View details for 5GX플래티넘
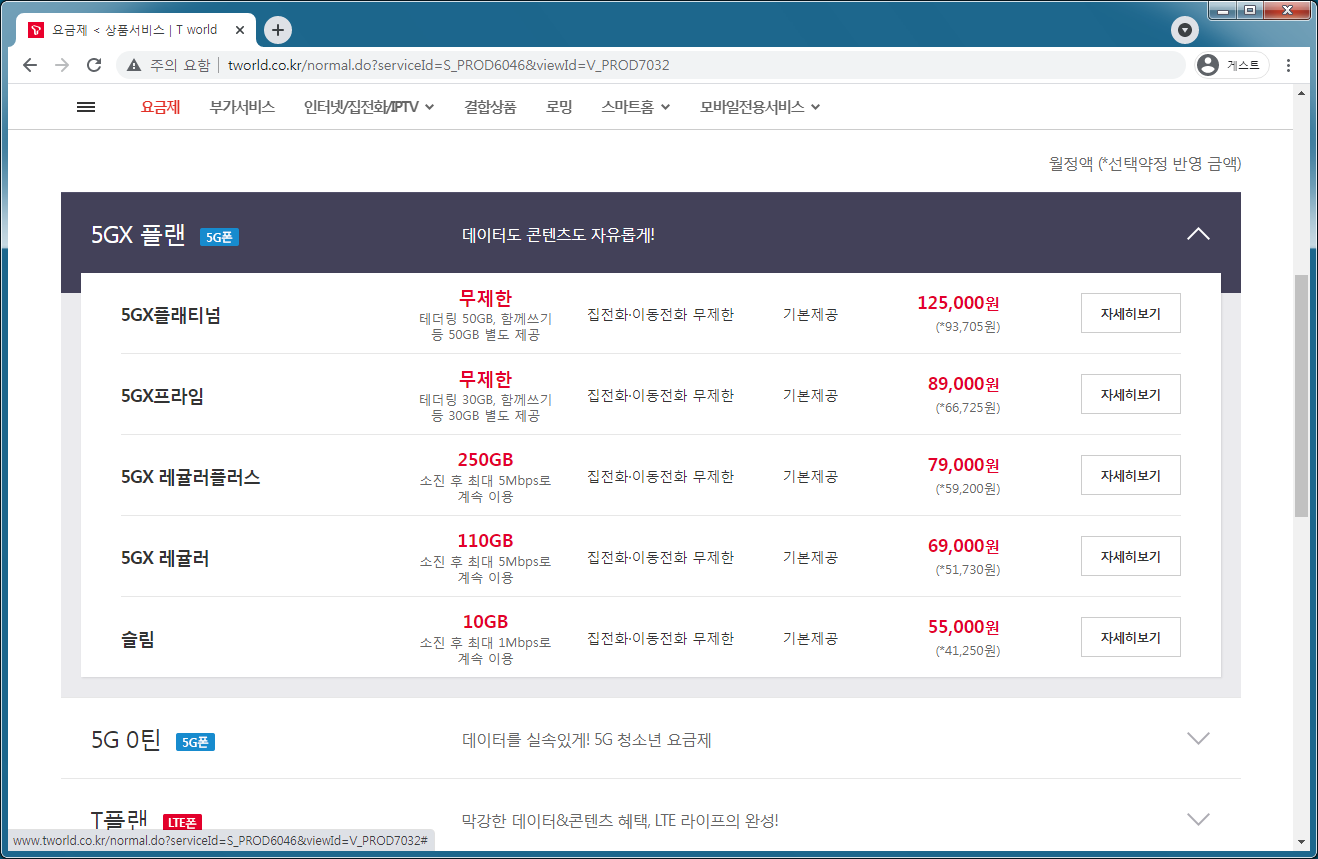Image resolution: width=1318 pixels, height=859 pixels. click(x=1130, y=313)
